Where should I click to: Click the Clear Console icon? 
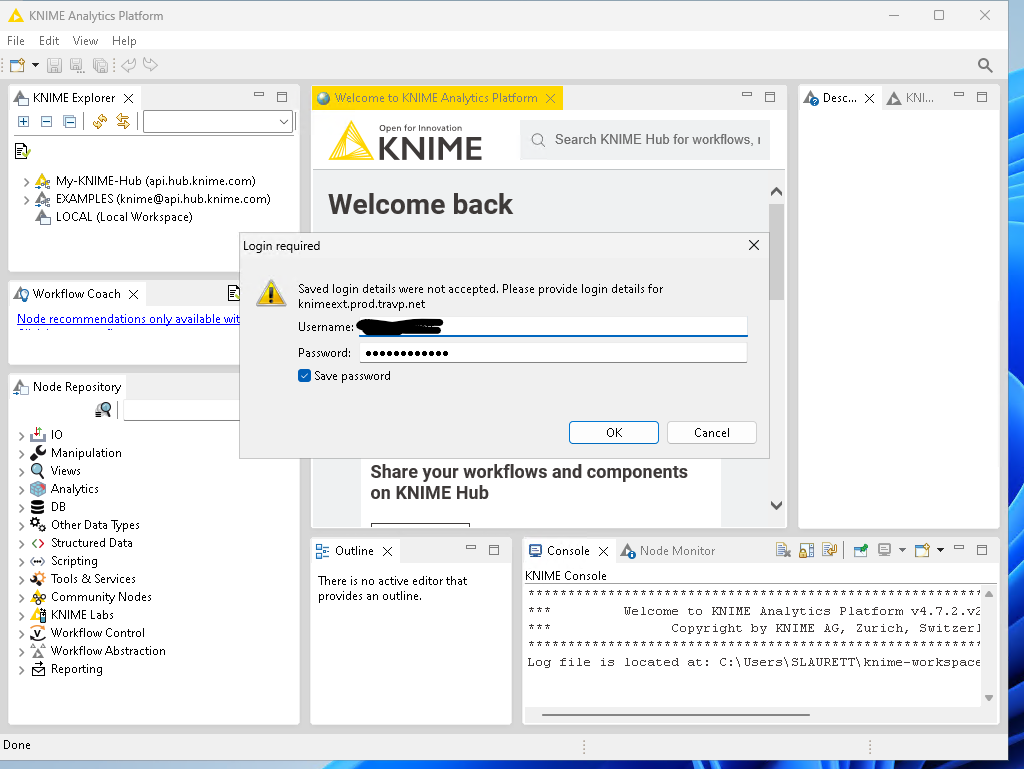pos(783,551)
